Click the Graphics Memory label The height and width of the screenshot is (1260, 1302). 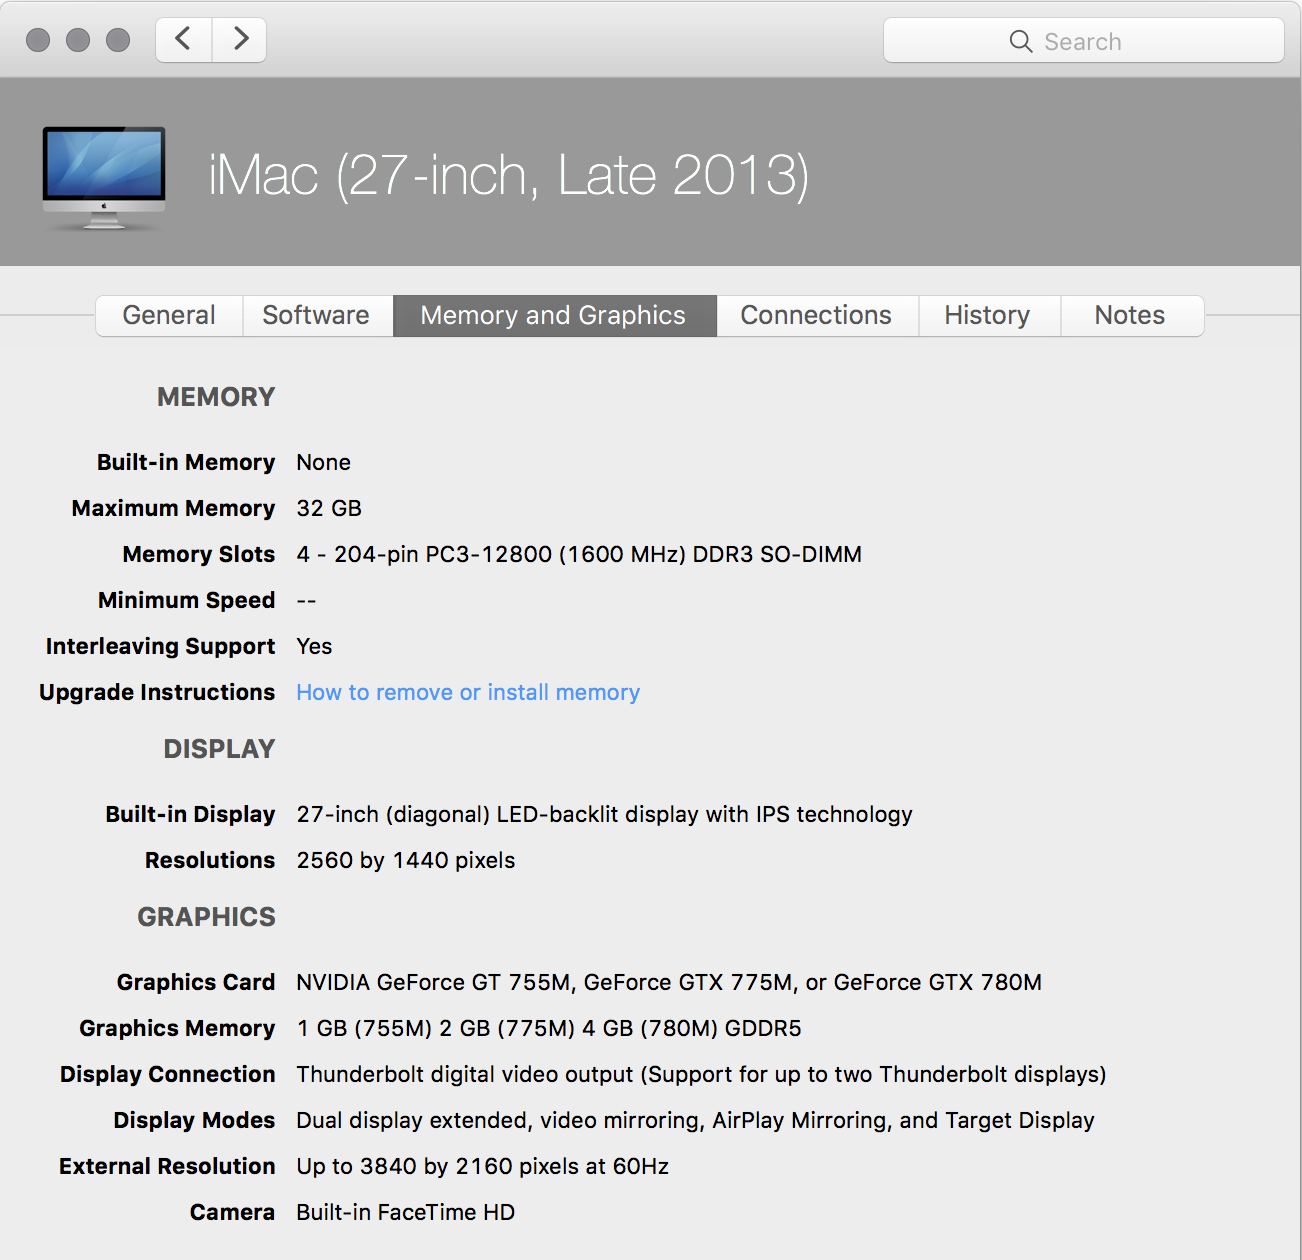(177, 1028)
